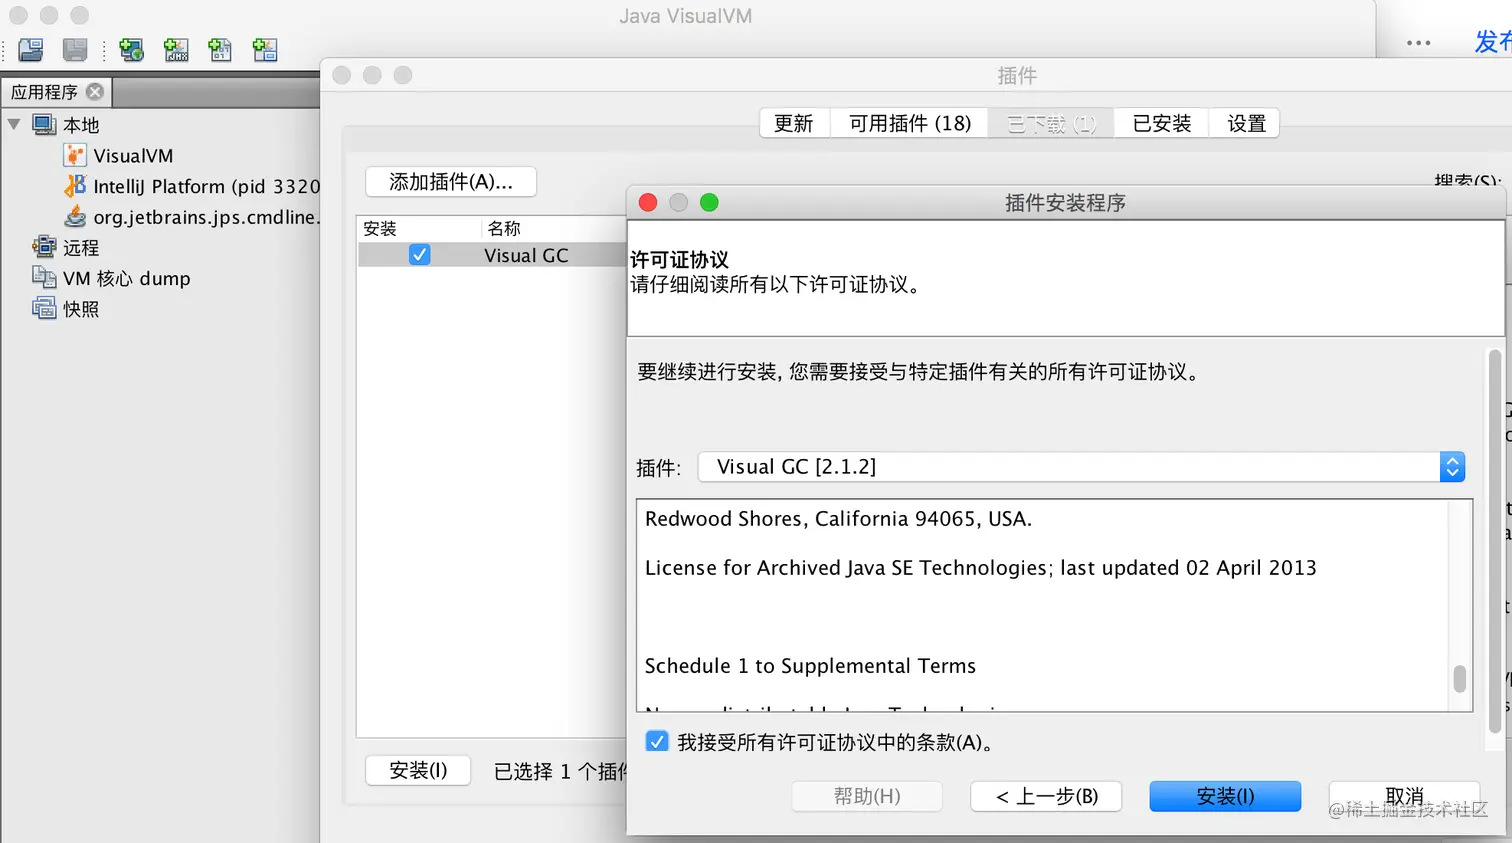
Task: Collapse the 本地 tree node triangle
Action: point(14,124)
